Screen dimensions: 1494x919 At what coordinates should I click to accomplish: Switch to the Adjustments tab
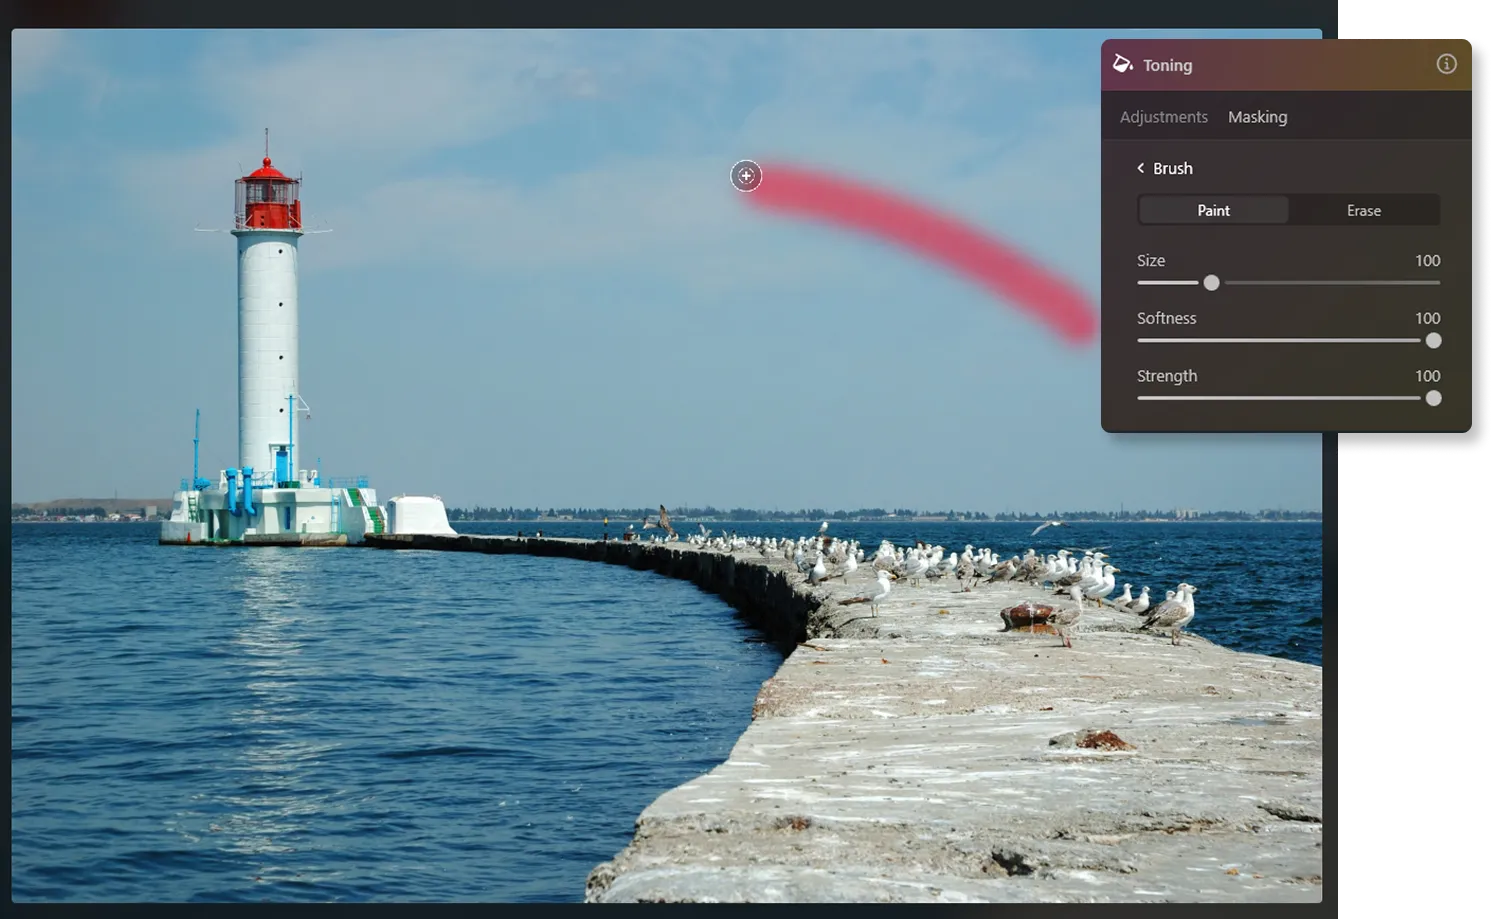[1163, 117]
